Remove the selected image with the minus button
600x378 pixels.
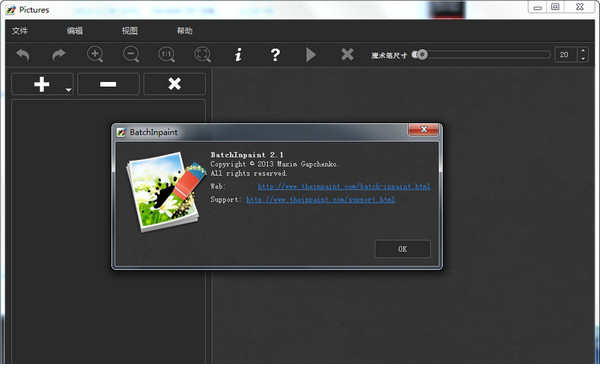pyautogui.click(x=108, y=84)
